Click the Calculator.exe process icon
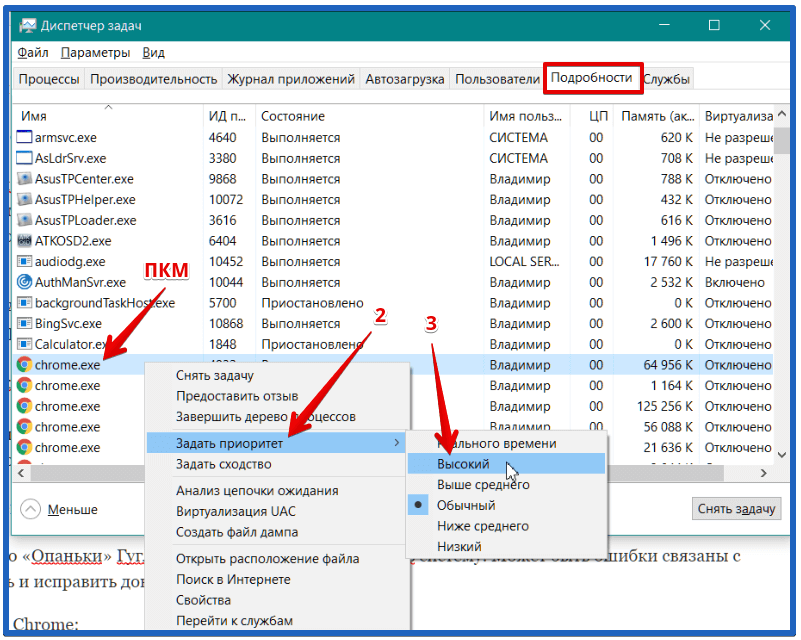The width and height of the screenshot is (801, 640). tap(24, 344)
